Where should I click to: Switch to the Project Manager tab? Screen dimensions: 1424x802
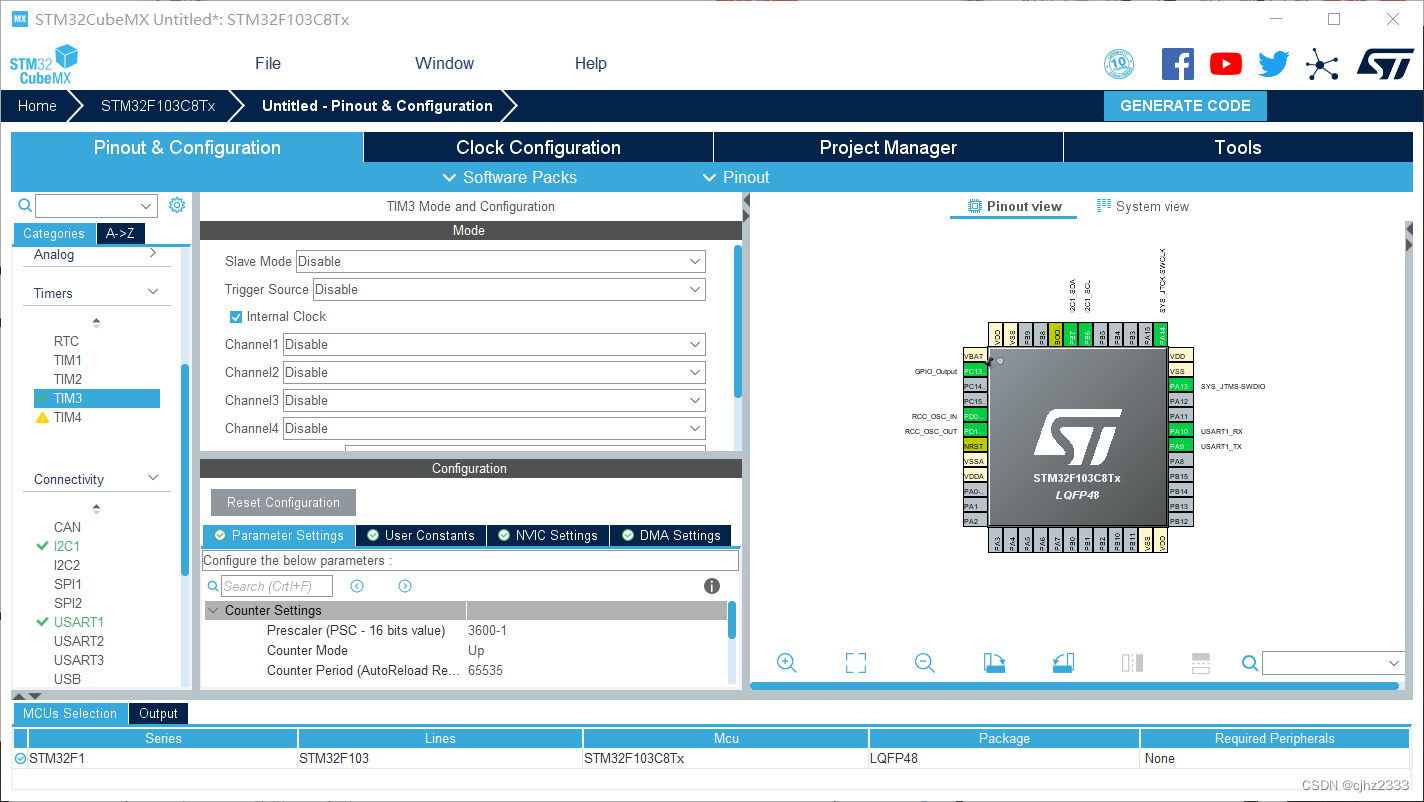888,147
